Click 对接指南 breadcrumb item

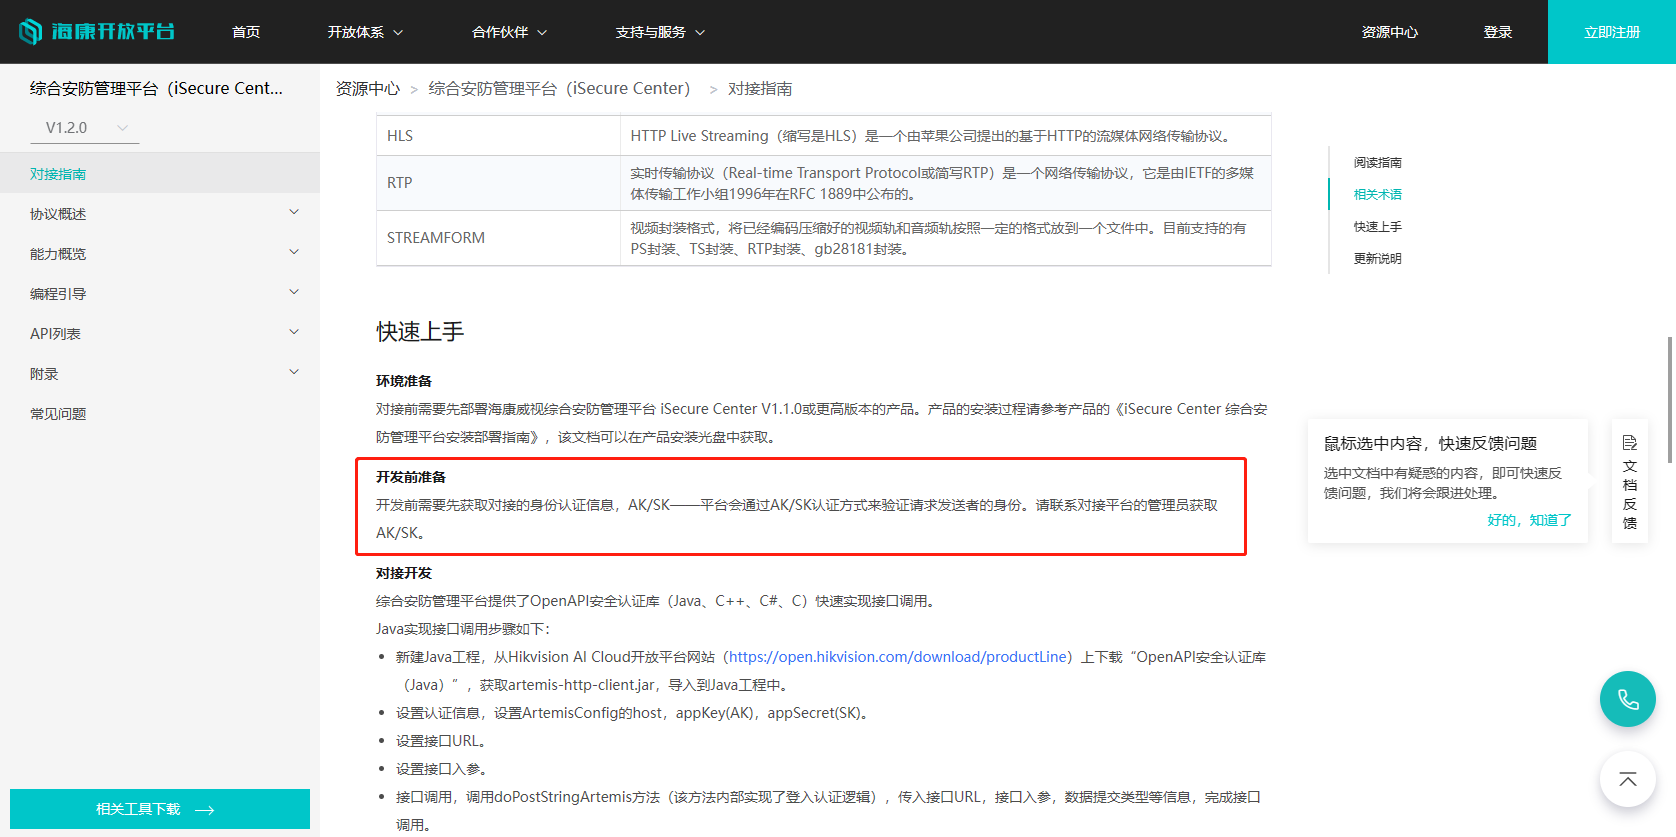pos(760,89)
